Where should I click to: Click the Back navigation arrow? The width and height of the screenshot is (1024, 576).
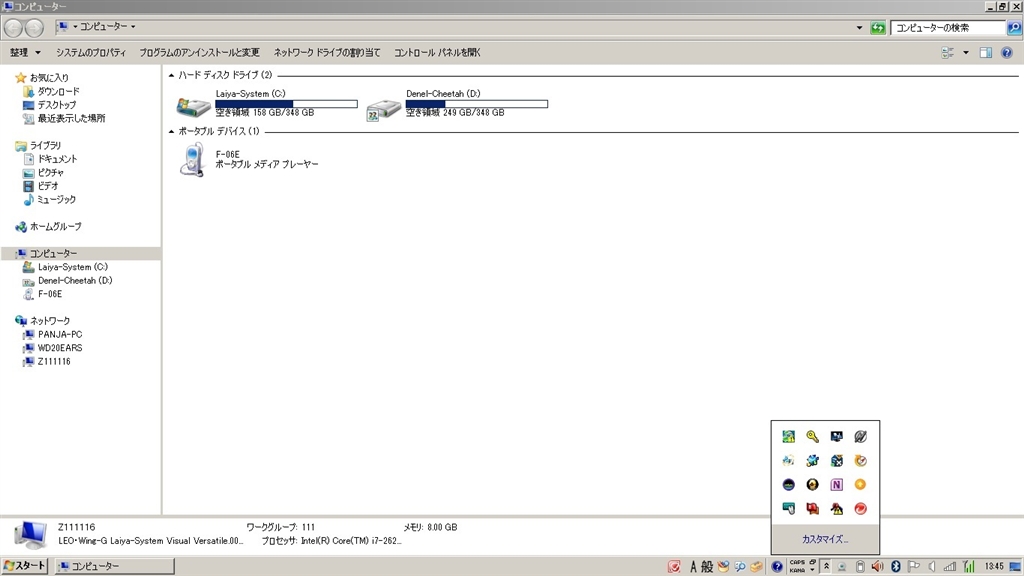pos(14,27)
